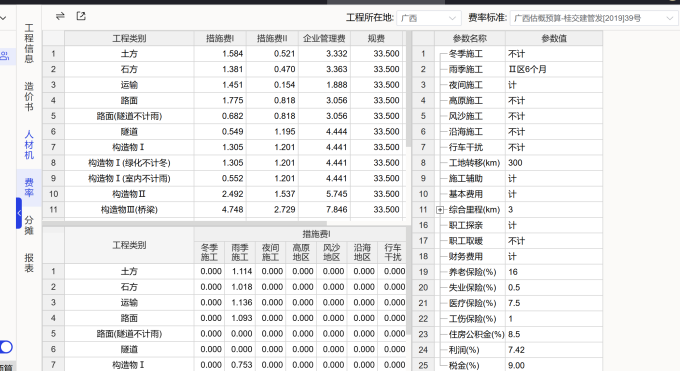Select the 隧道 row in upper table
680x371 pixels.
point(224,131)
